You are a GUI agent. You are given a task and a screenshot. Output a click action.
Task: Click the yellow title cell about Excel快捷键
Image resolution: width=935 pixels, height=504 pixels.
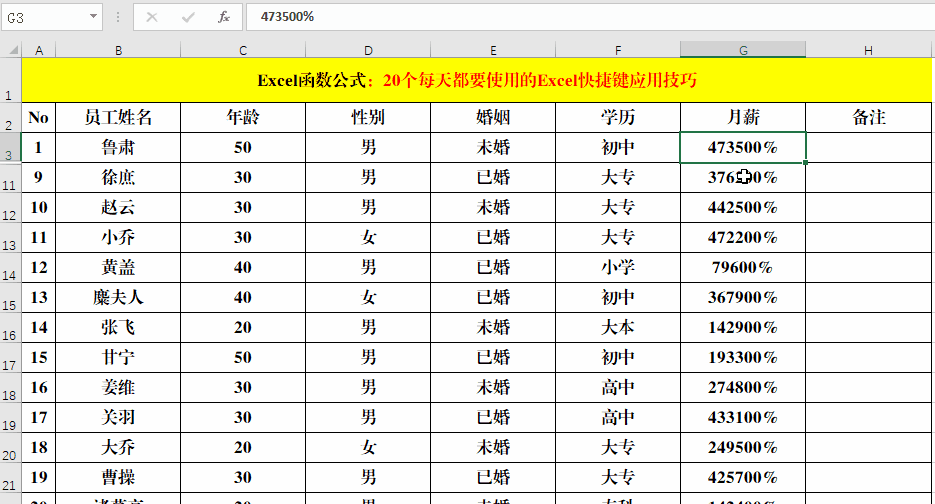click(476, 80)
